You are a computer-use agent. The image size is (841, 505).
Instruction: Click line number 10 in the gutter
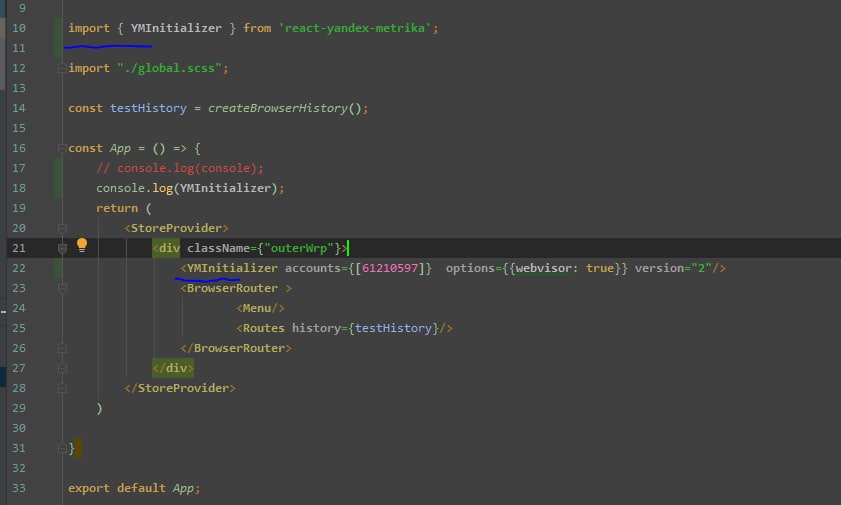click(x=19, y=28)
